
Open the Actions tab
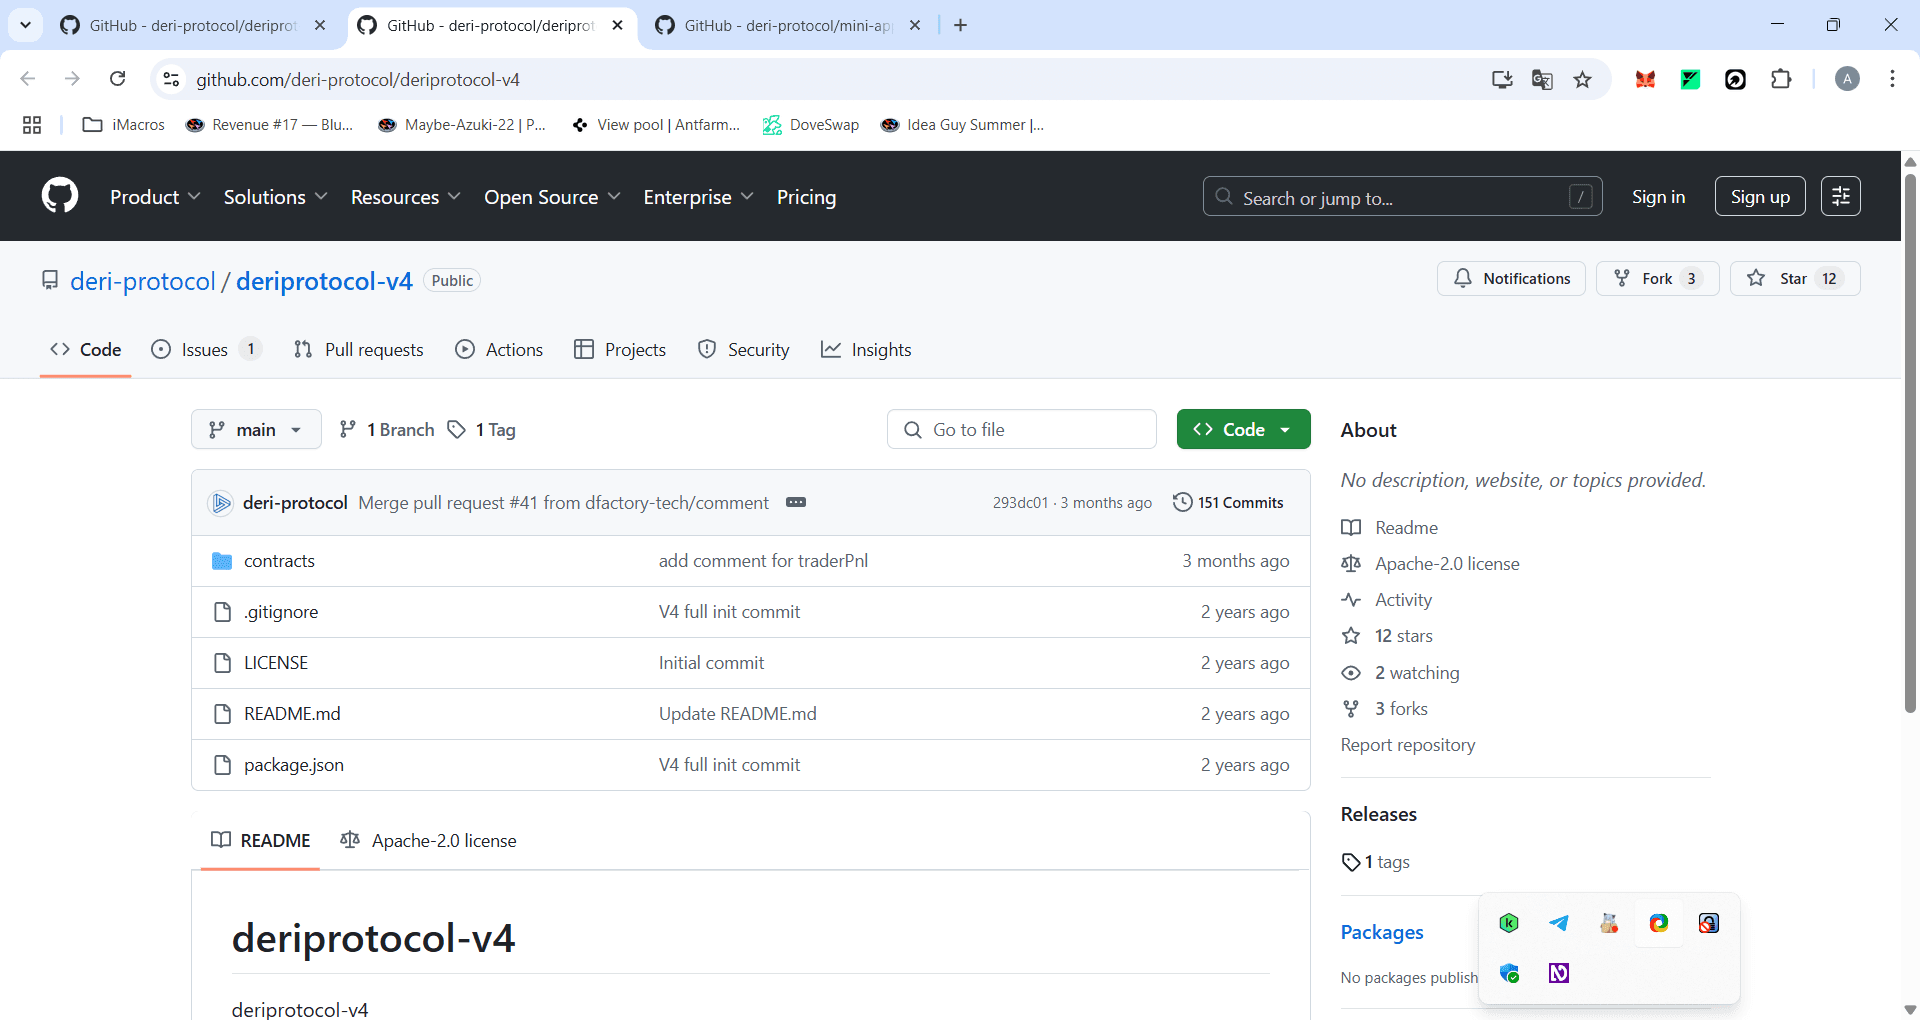pos(499,349)
